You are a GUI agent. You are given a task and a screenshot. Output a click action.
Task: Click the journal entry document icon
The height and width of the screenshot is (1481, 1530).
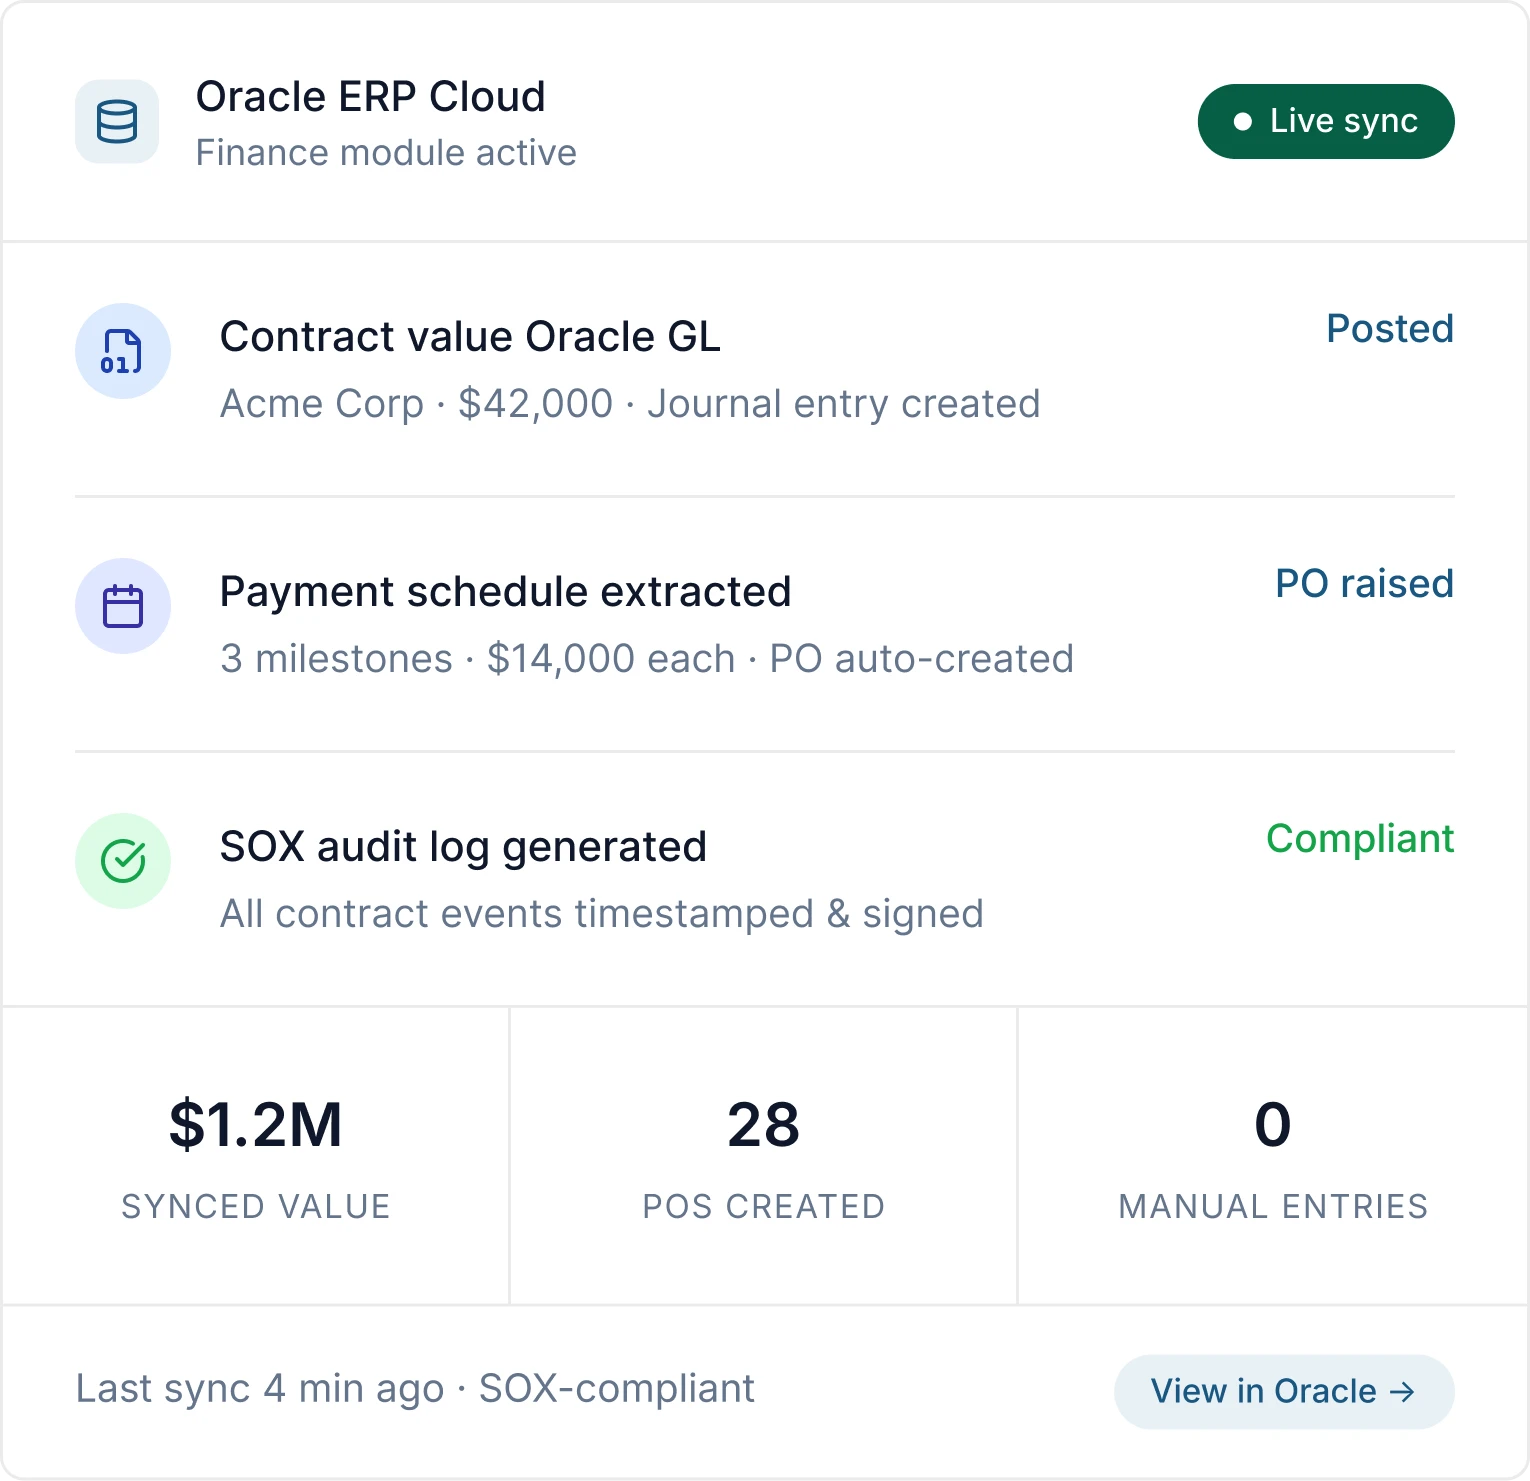122,351
